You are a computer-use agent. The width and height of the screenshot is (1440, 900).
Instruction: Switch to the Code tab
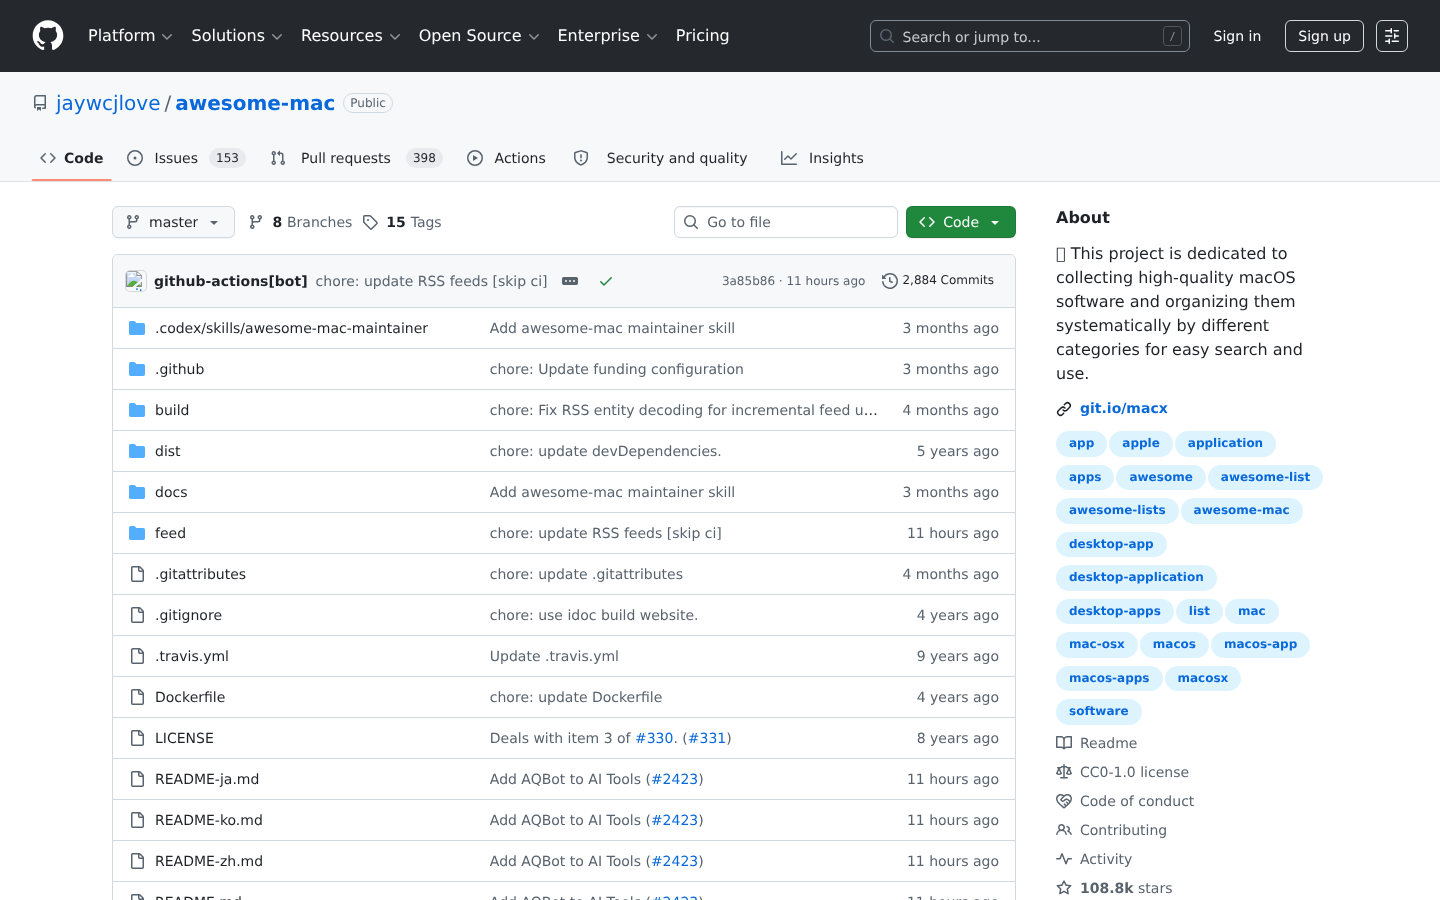pyautogui.click(x=71, y=158)
